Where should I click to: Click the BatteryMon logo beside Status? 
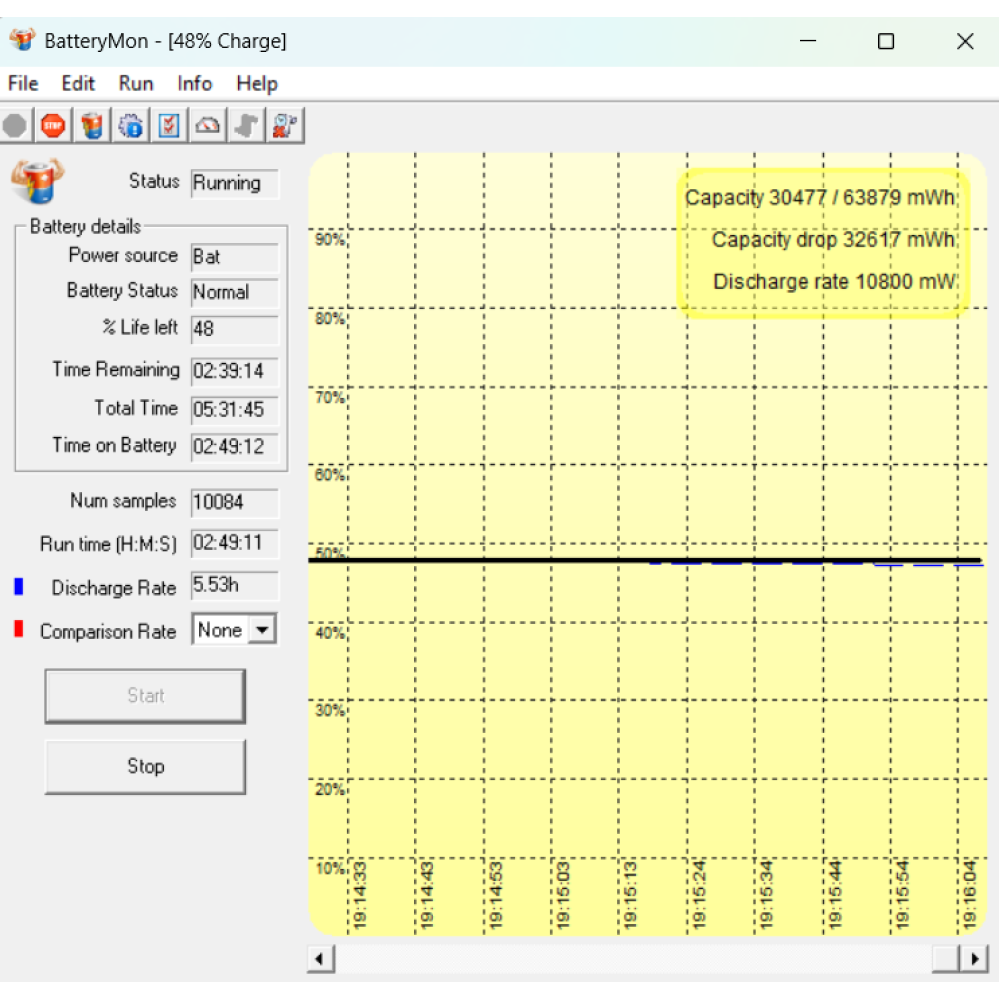(36, 181)
